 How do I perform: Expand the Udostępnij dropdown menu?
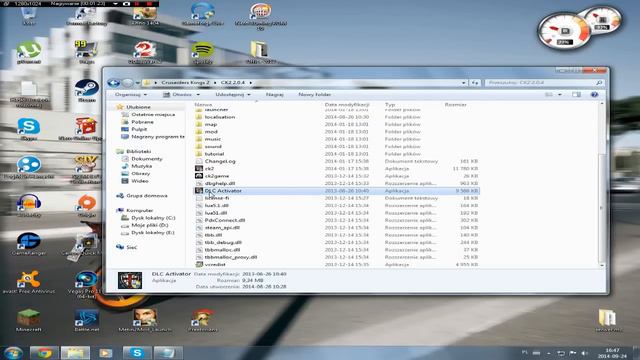233,95
